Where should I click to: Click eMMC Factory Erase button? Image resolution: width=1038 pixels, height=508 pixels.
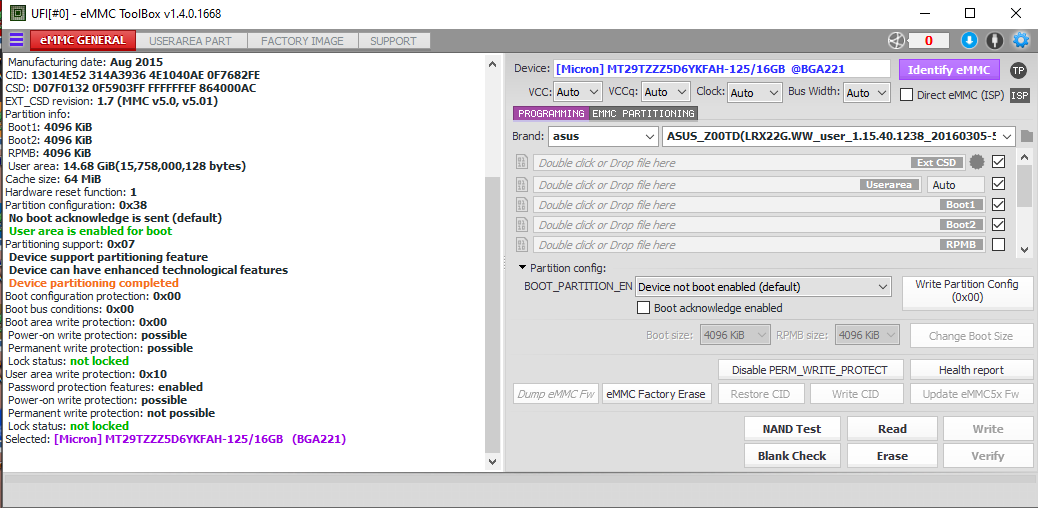(657, 393)
